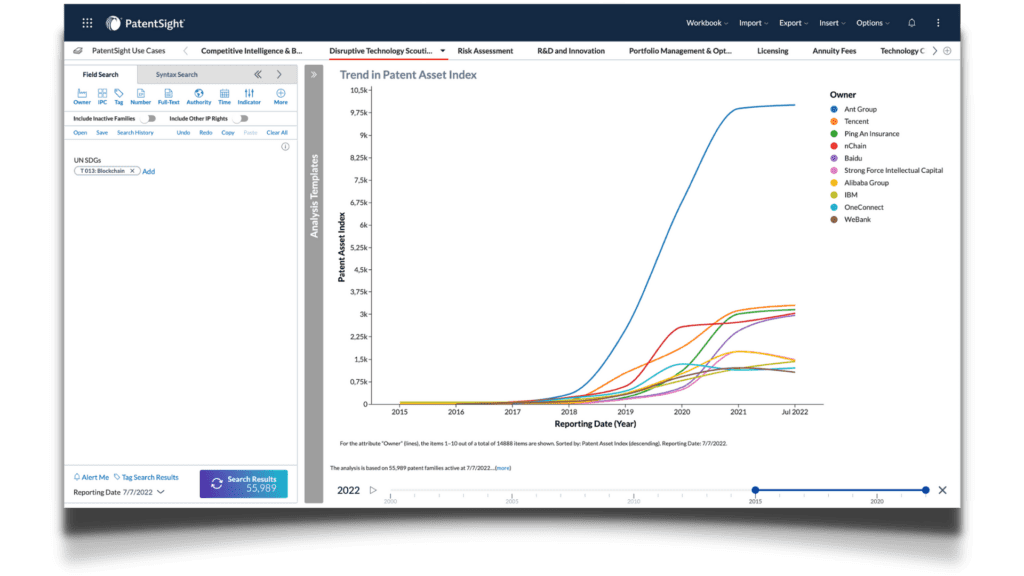Open the Workbook dropdown
This screenshot has height=576, width=1024.
pyautogui.click(x=705, y=22)
